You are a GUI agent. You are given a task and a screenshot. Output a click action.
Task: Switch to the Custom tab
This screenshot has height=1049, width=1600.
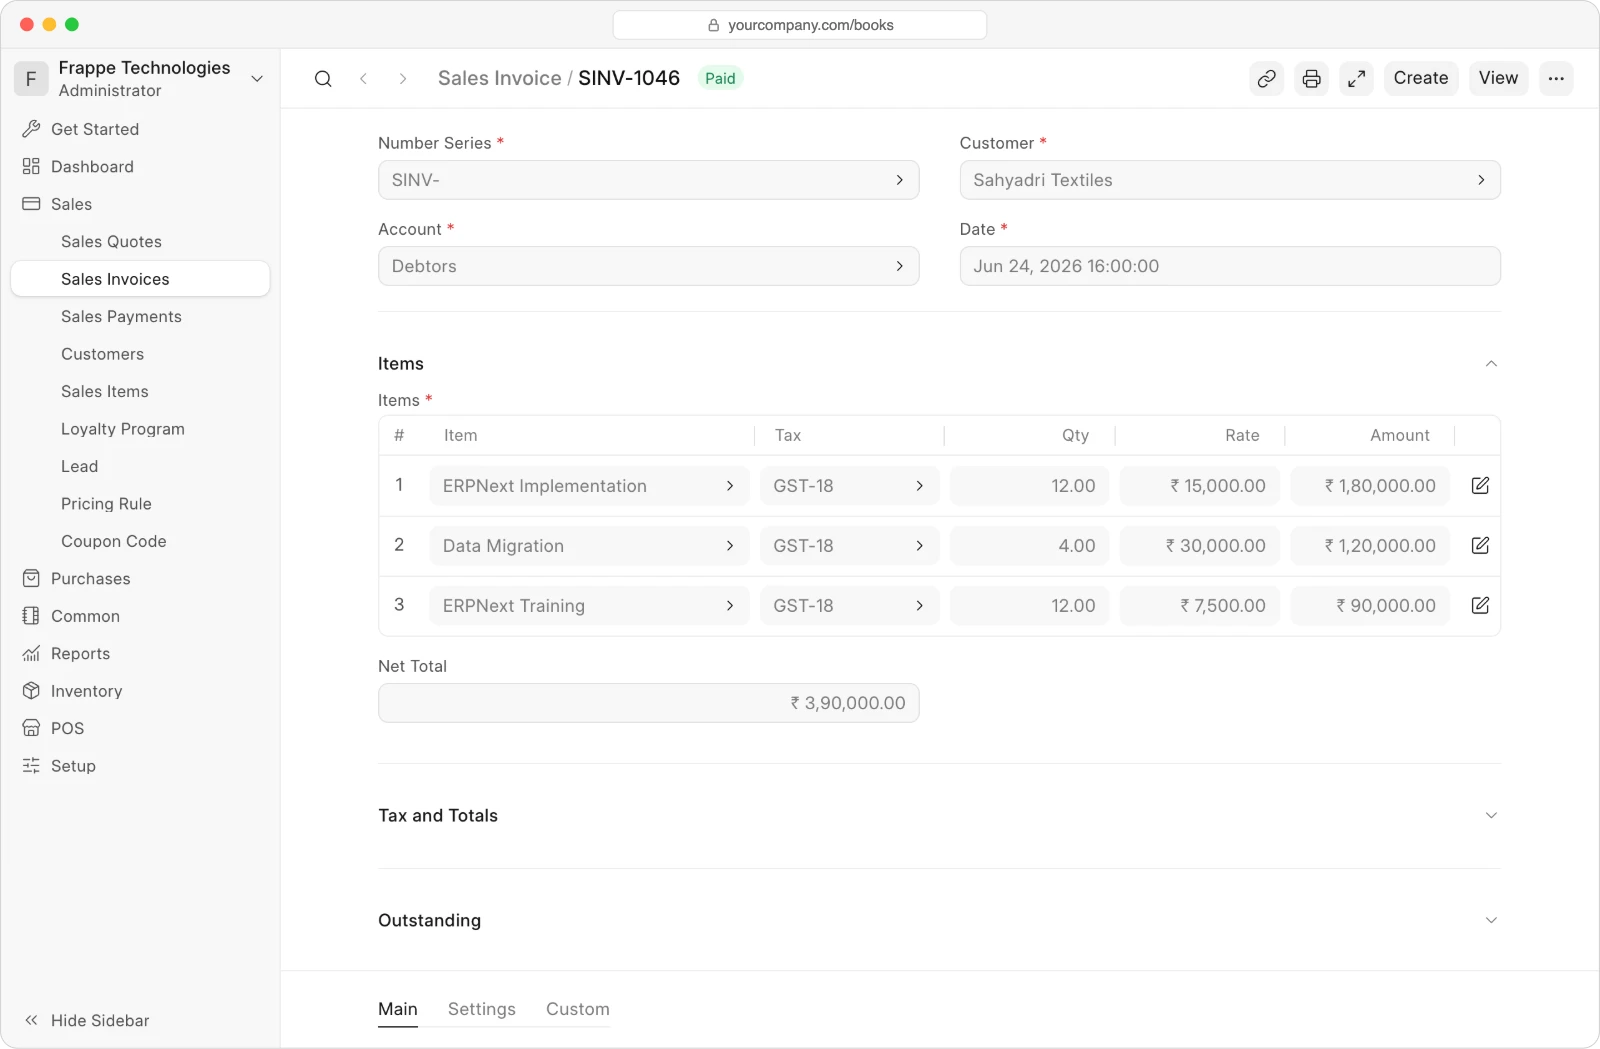click(x=578, y=1009)
